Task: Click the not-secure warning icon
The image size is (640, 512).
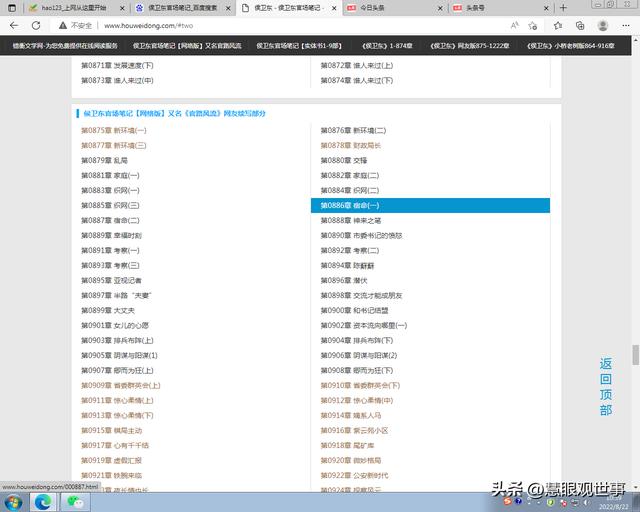Action: click(x=62, y=25)
